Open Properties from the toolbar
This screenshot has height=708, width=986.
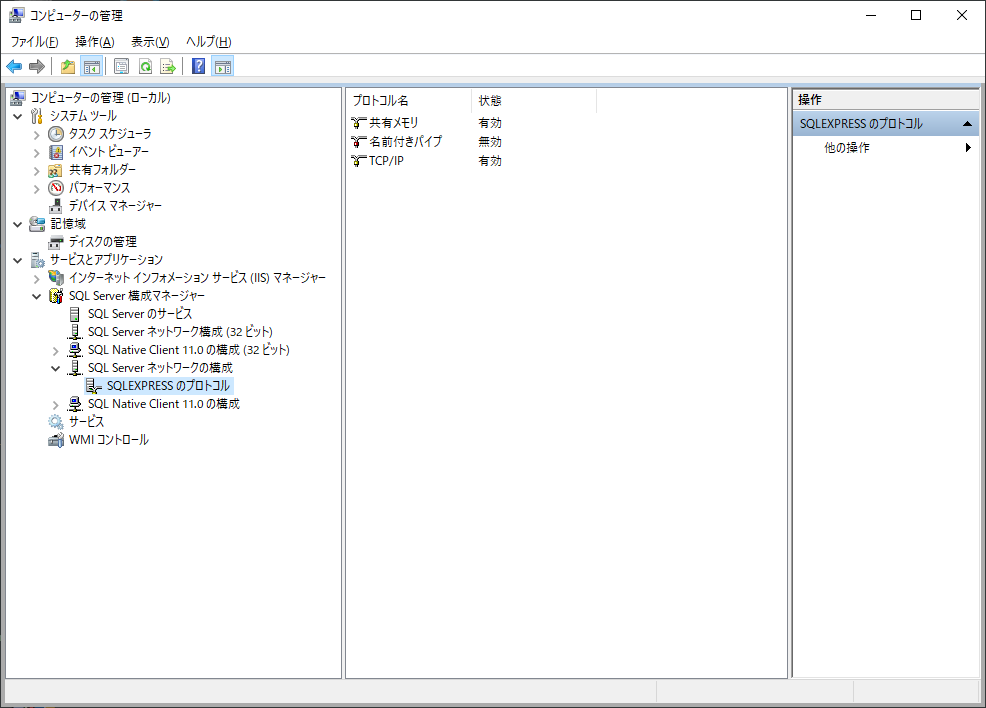[121, 66]
